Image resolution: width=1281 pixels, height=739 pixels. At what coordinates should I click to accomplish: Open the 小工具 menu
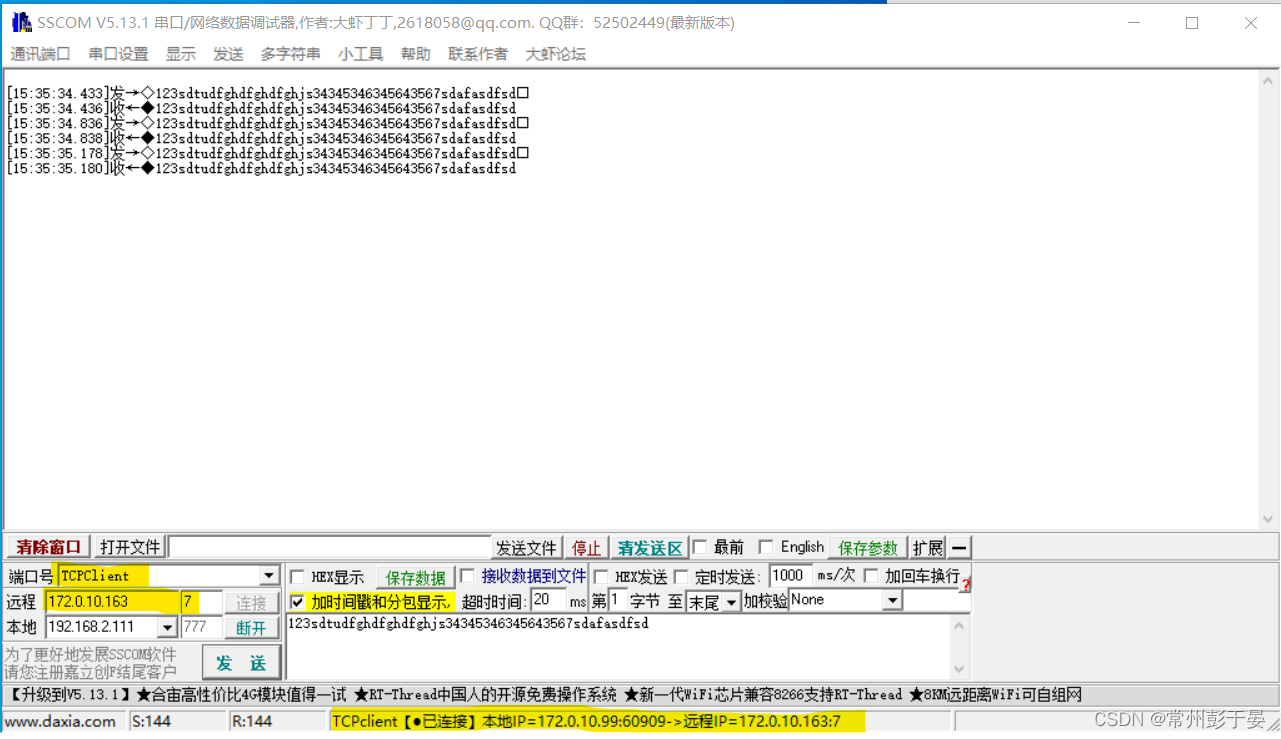pos(360,54)
